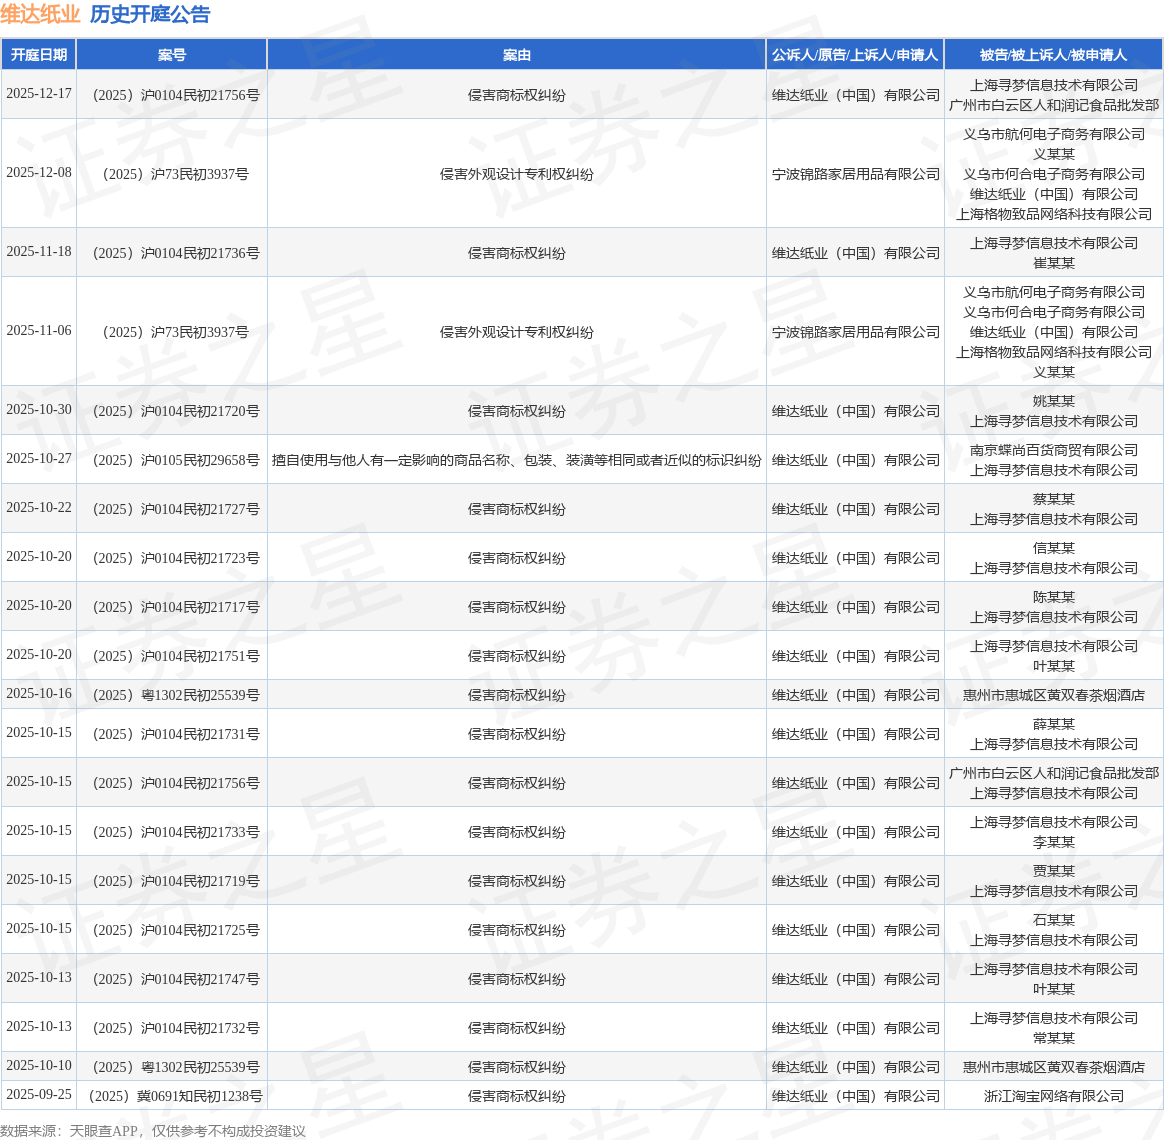Select date cell 2025-11-06
The height and width of the screenshot is (1140, 1164).
39,330
